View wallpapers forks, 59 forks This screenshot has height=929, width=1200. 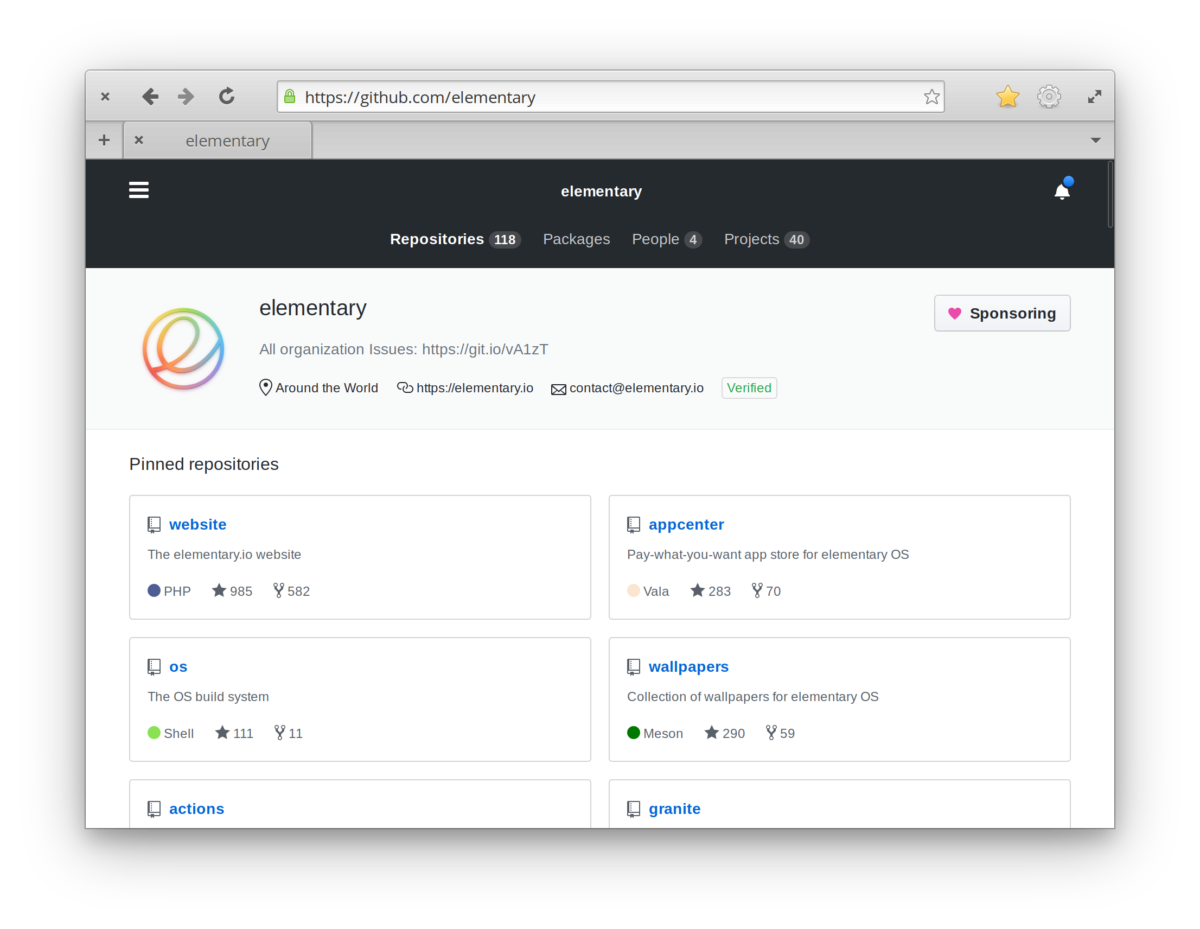coord(780,733)
